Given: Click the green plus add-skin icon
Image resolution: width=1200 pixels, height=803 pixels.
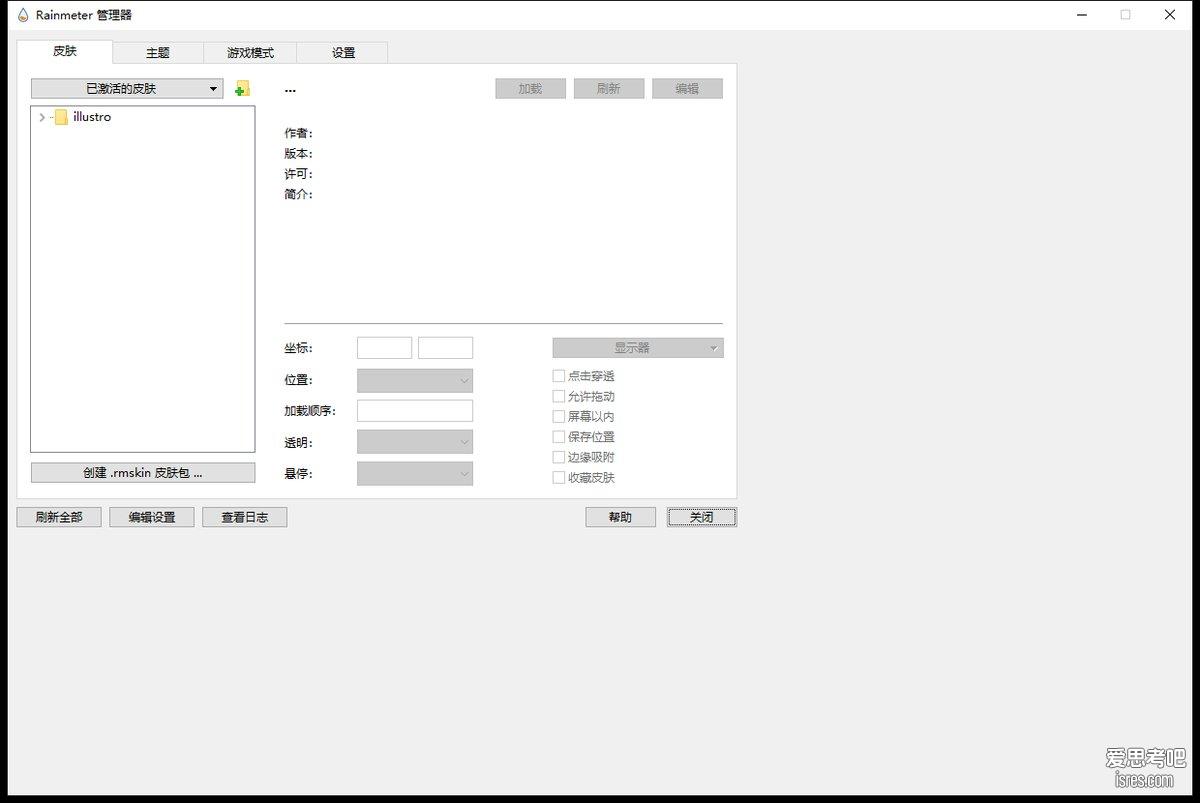Looking at the screenshot, I should [x=241, y=89].
